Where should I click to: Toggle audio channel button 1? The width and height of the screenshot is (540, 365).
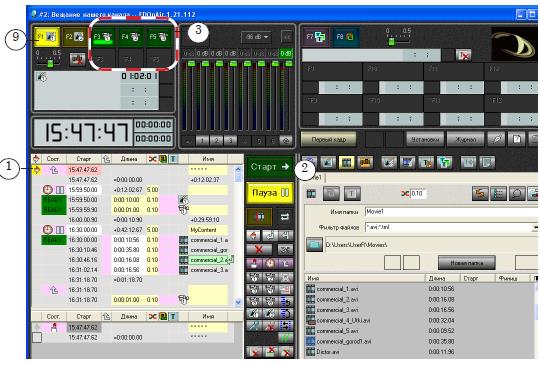pyautogui.click(x=202, y=140)
